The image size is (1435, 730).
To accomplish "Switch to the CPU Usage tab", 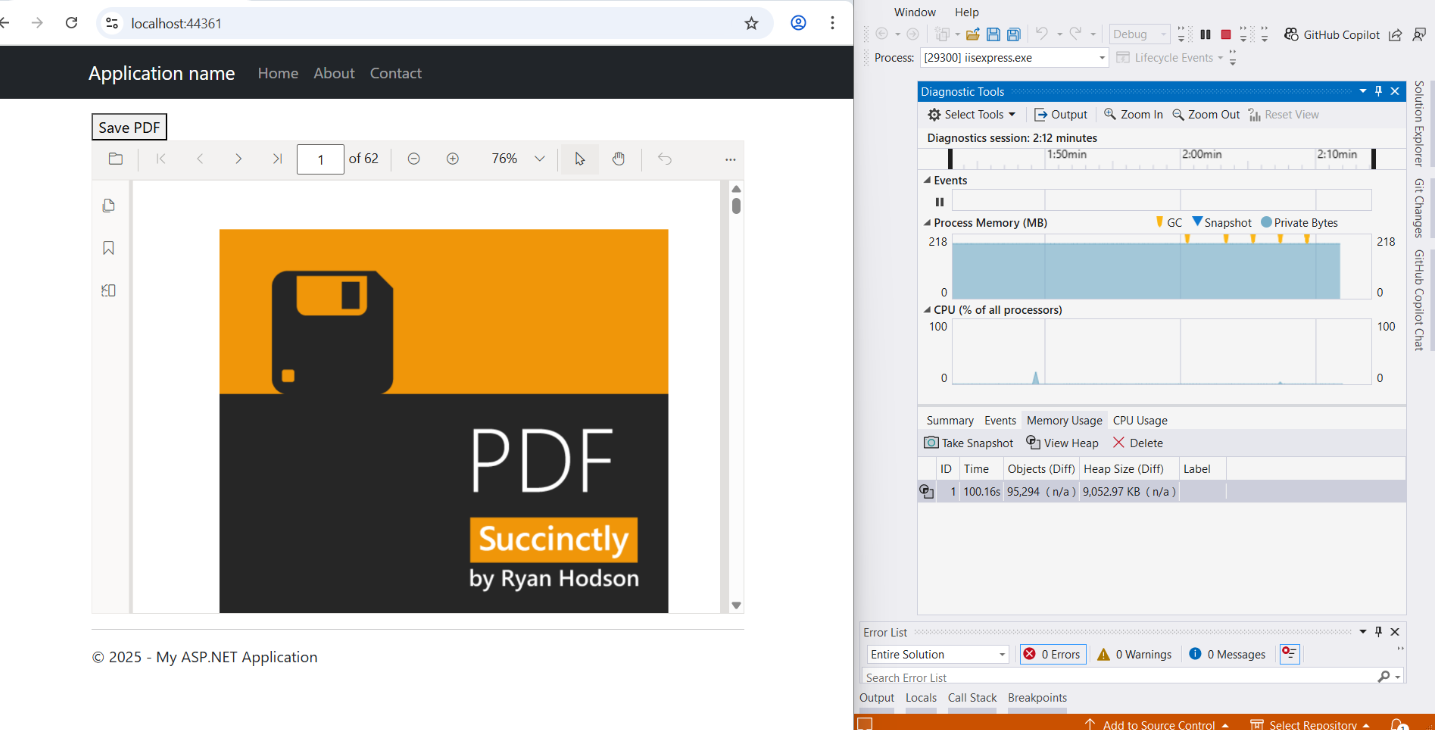I will pos(1140,420).
